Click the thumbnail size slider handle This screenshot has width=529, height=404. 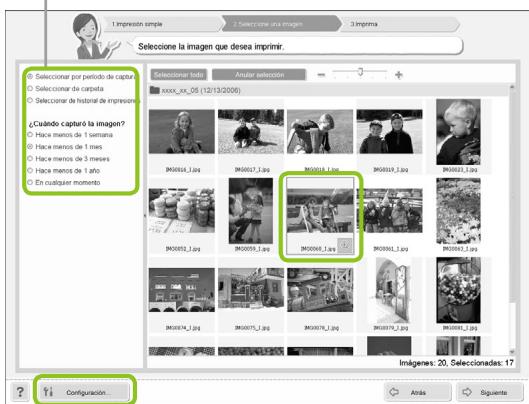(x=360, y=72)
